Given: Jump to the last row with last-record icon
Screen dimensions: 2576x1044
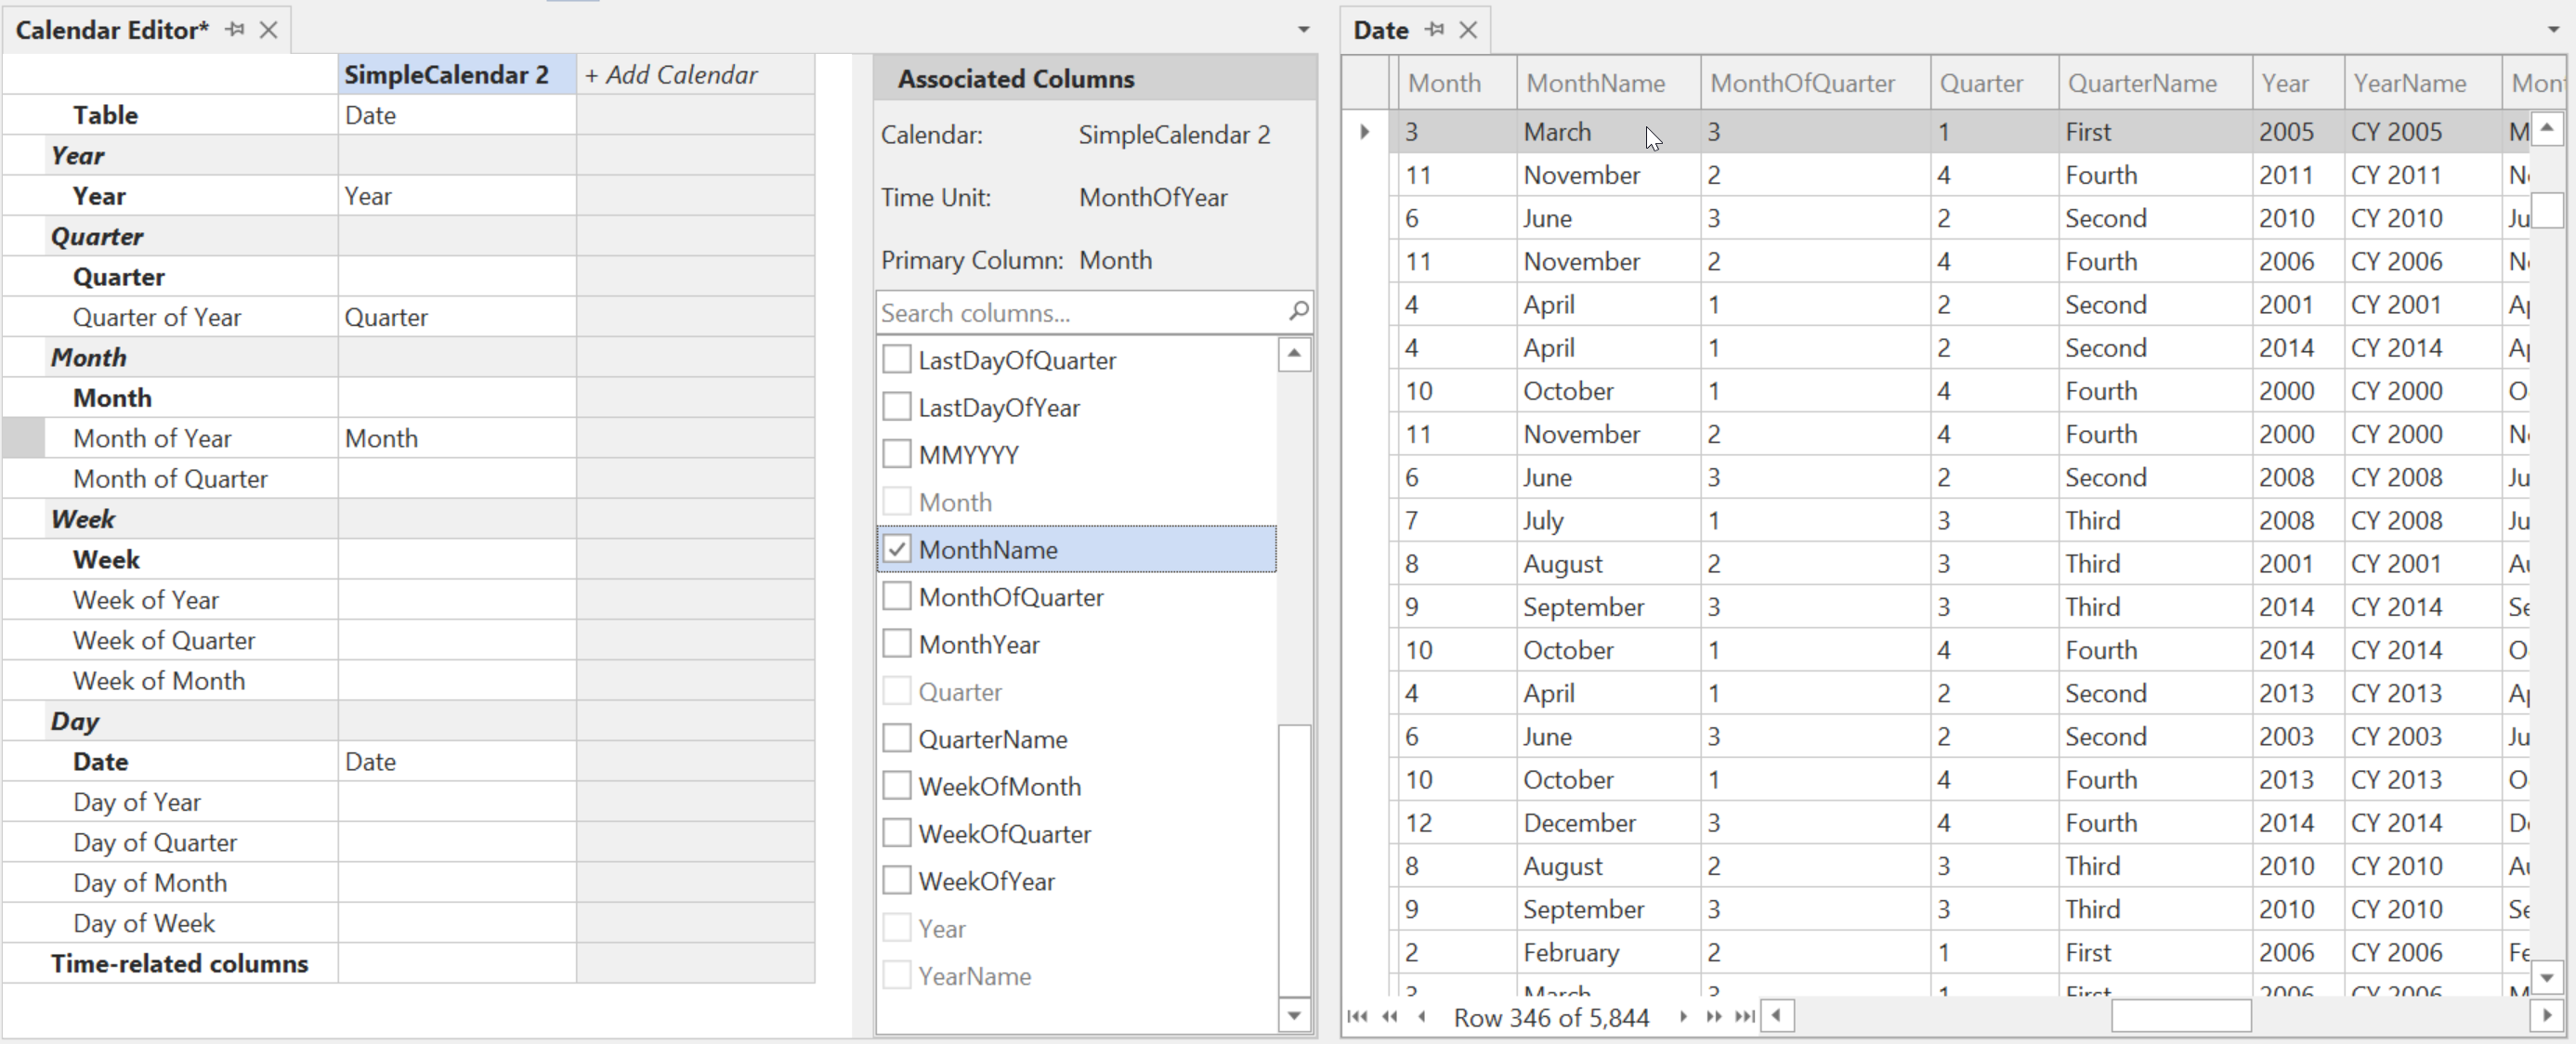Looking at the screenshot, I should pos(1745,1017).
